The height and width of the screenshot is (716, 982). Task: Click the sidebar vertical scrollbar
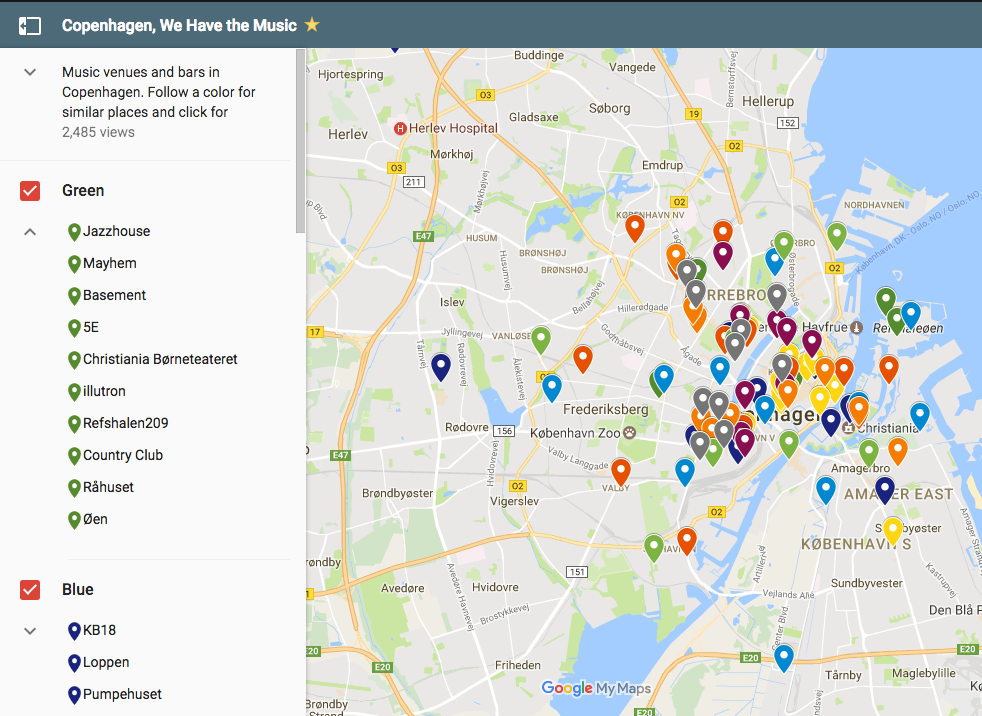[x=301, y=141]
